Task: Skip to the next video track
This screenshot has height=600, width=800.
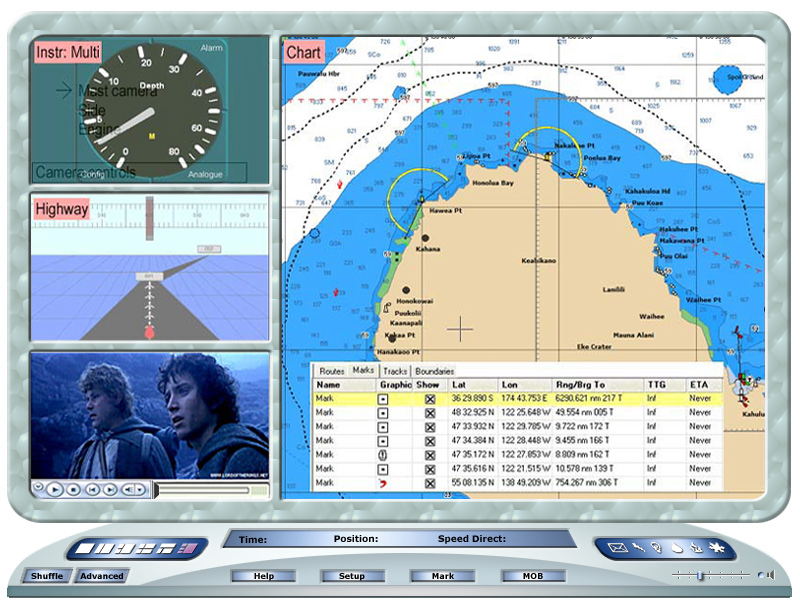Action: point(109,490)
